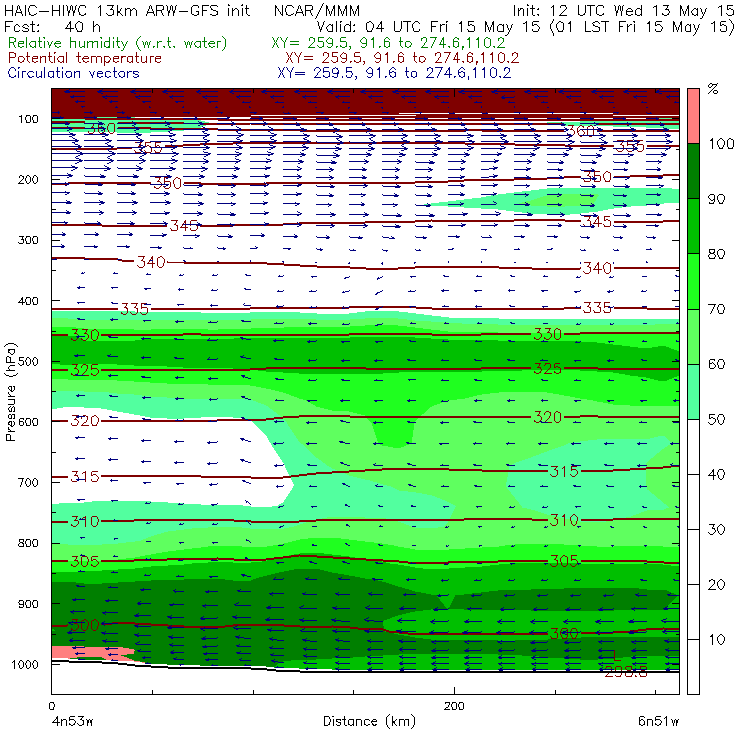Click the 70-80% bright green color bar segment
This screenshot has height=740, width=740.
pos(693,281)
